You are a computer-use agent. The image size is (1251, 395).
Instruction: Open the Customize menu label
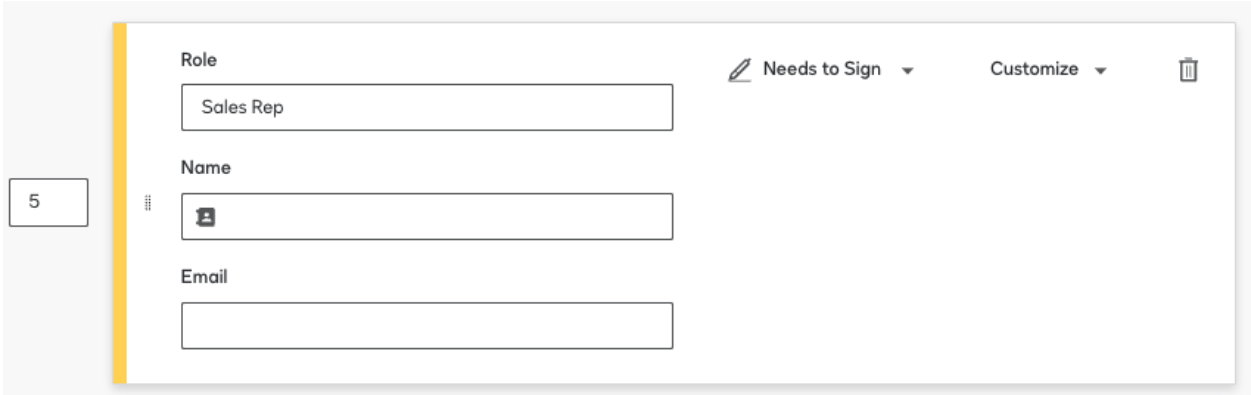(x=1034, y=69)
